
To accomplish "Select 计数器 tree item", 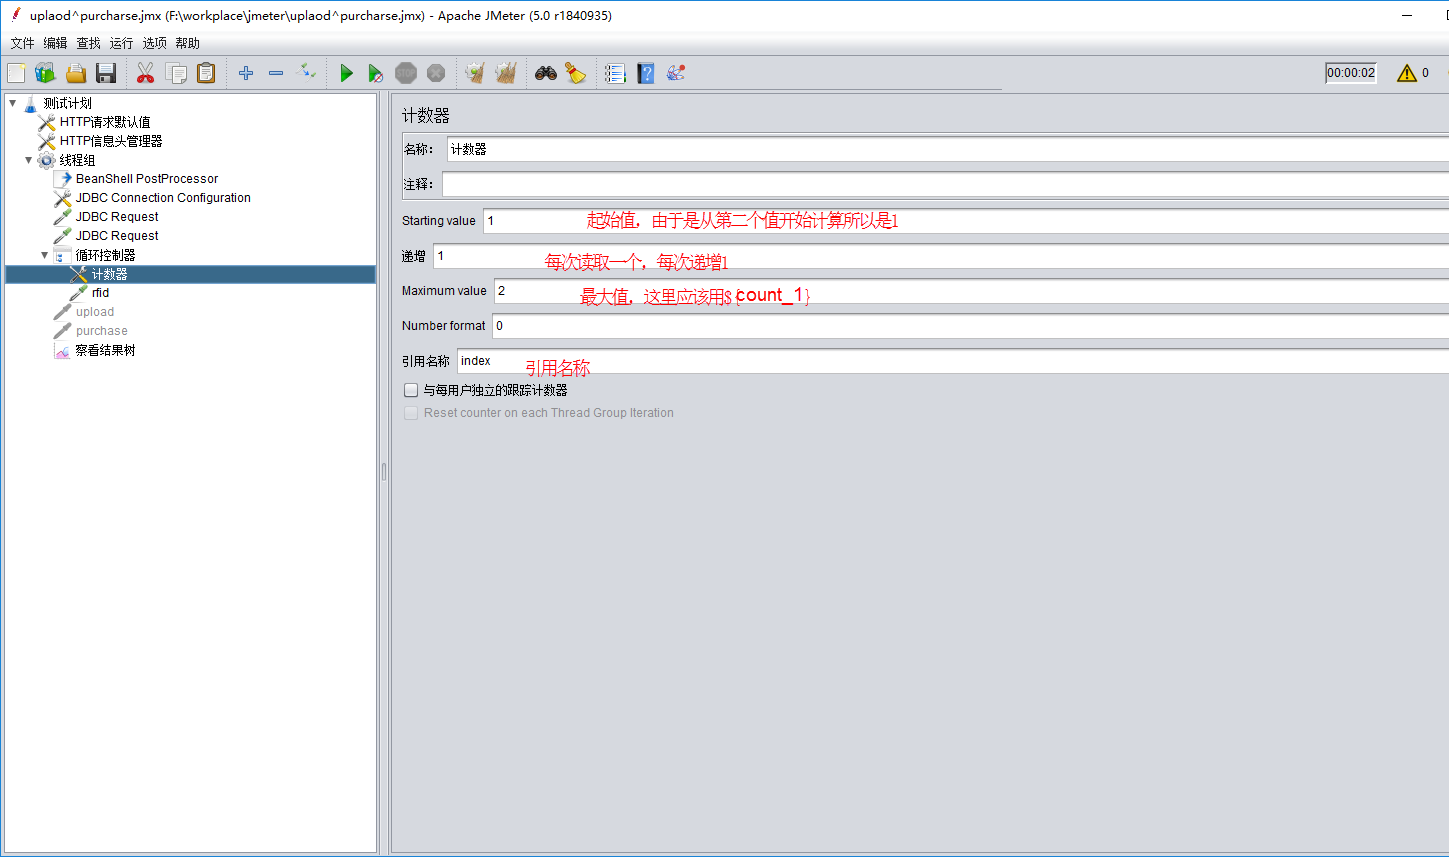I will (x=109, y=274).
